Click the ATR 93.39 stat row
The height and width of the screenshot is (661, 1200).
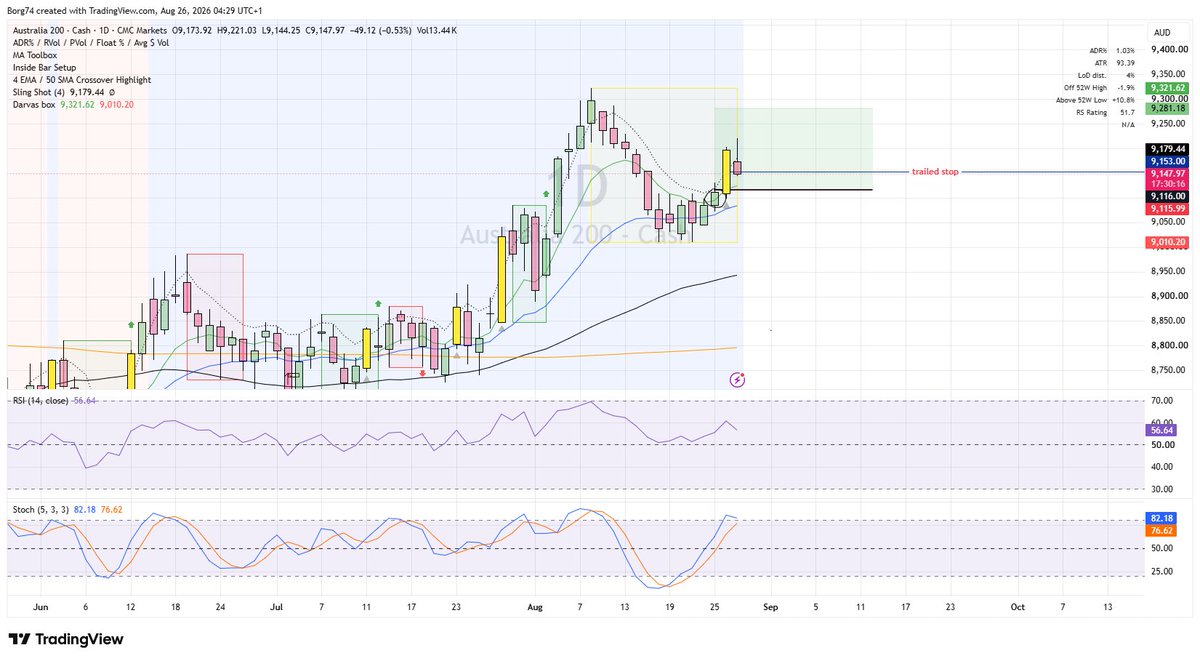pos(1113,62)
